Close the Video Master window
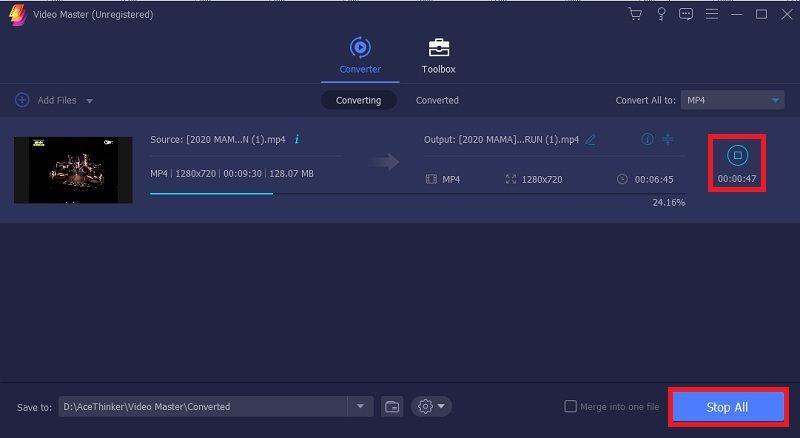Image resolution: width=800 pixels, height=438 pixels. click(x=787, y=14)
